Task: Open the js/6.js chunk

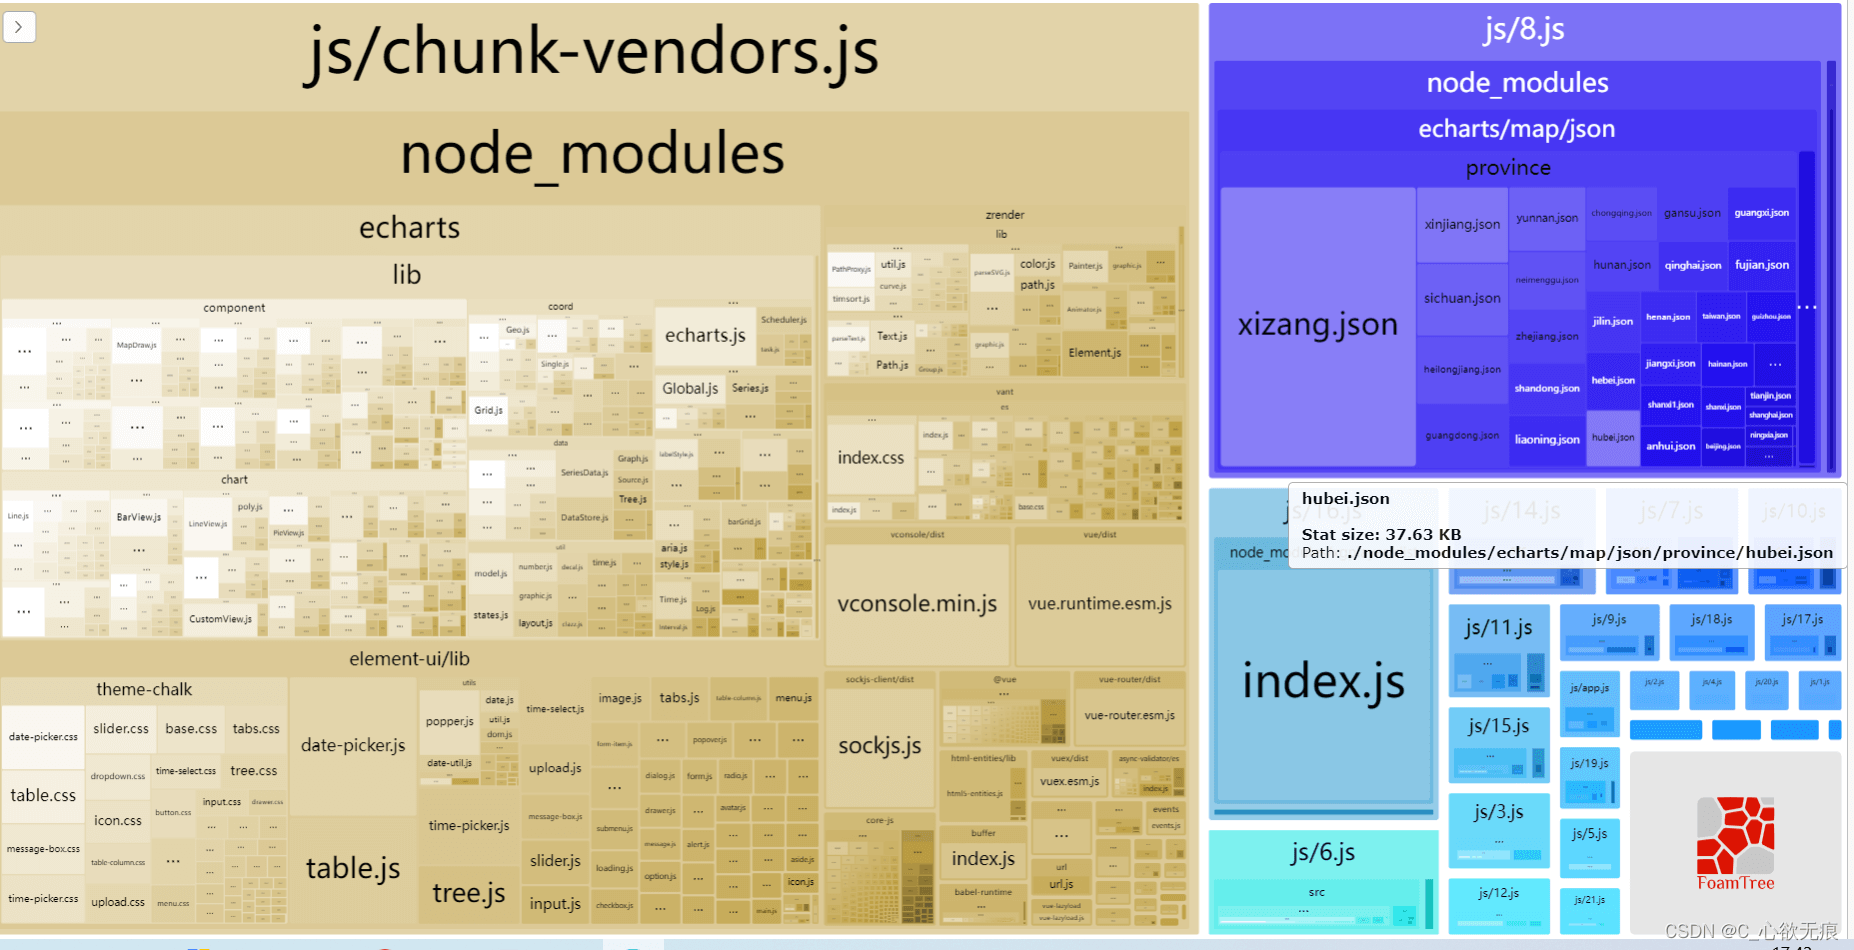Action: point(1322,852)
